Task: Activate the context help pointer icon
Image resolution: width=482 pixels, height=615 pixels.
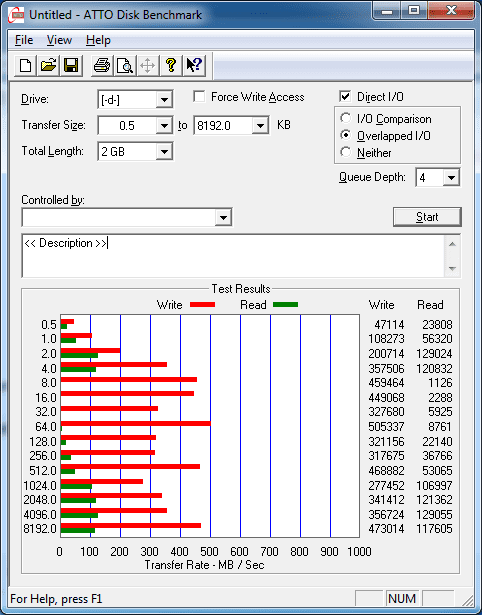Action: click(x=194, y=65)
